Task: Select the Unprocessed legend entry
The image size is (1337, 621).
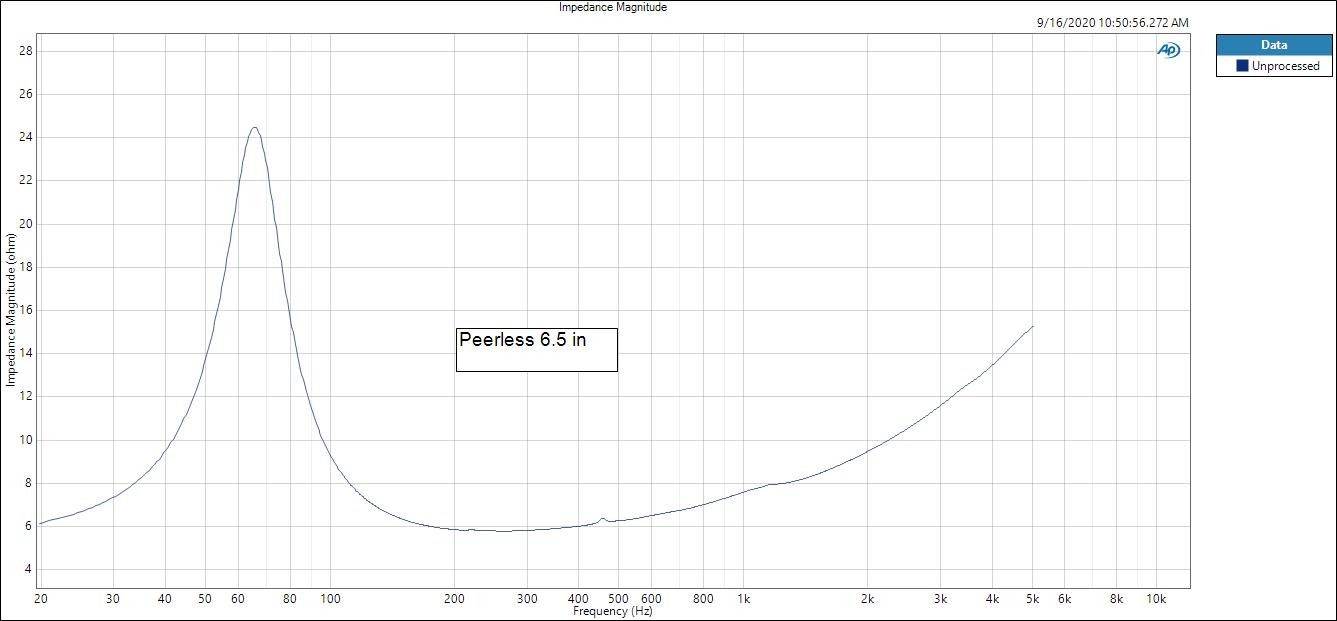Action: (x=1273, y=66)
